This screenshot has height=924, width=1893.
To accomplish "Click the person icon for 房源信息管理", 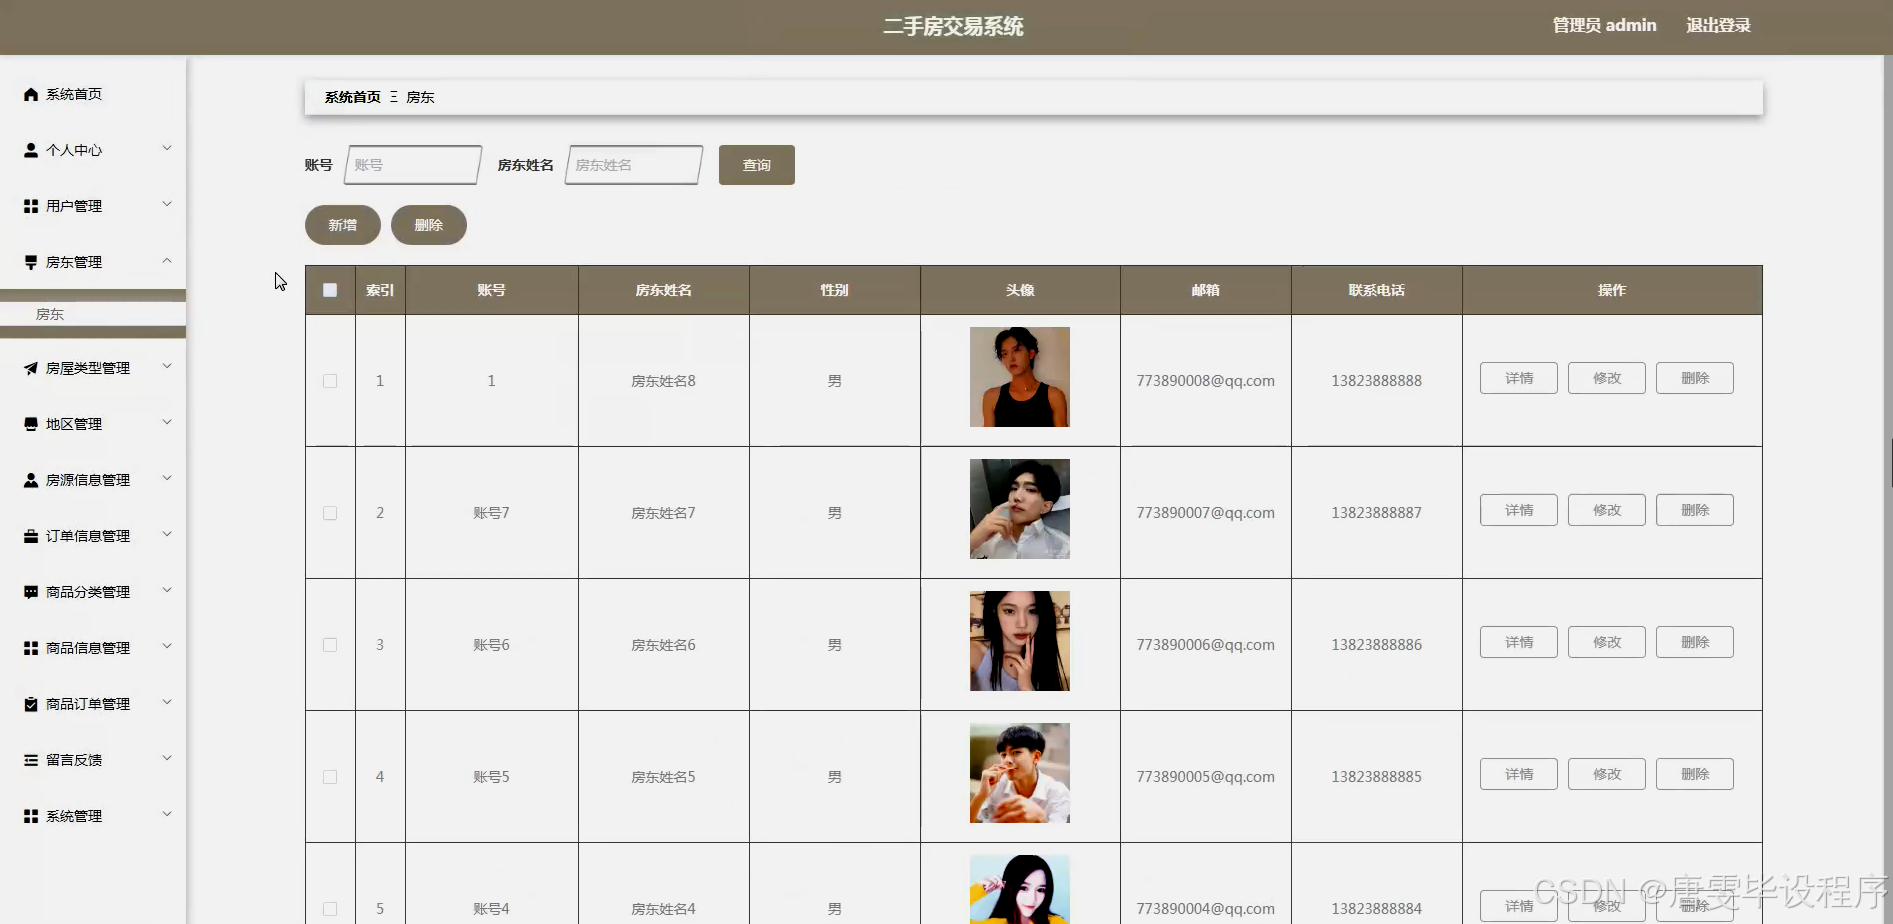I will 31,480.
